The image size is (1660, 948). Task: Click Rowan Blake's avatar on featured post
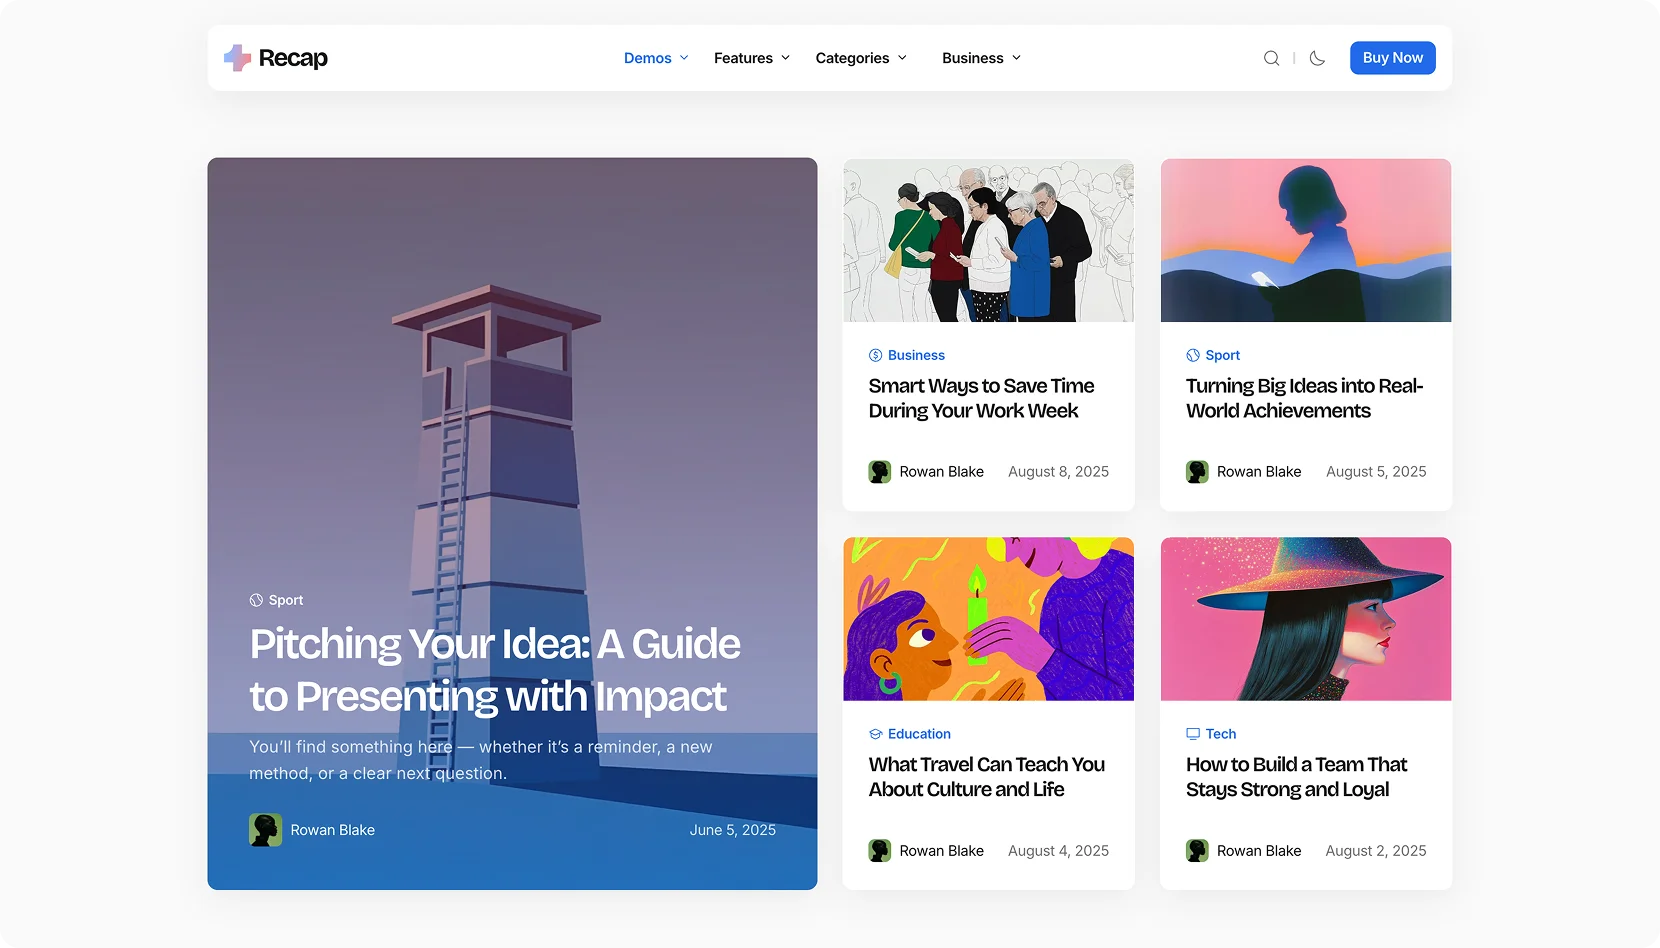tap(265, 830)
